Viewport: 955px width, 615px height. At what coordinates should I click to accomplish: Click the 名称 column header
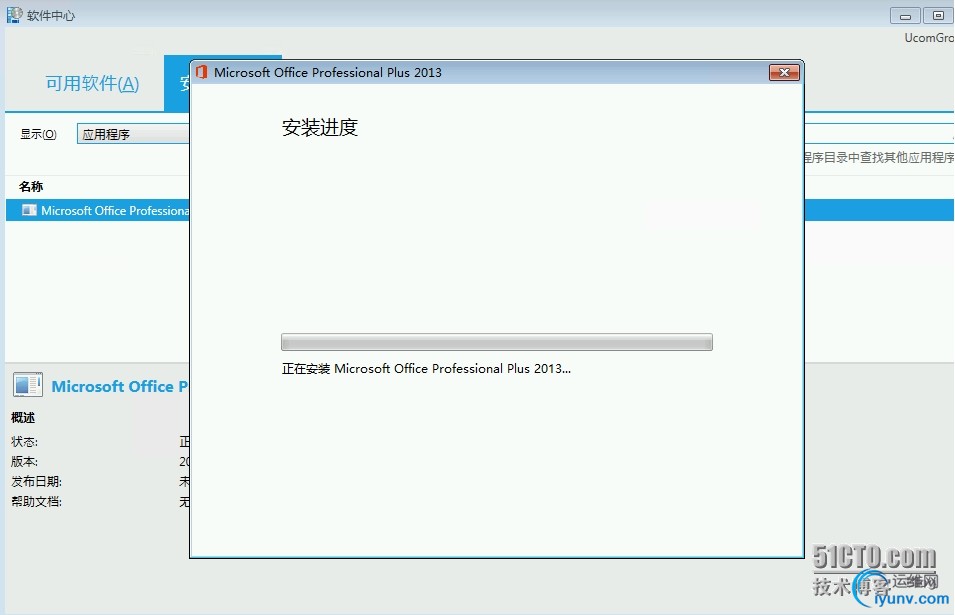tap(31, 186)
